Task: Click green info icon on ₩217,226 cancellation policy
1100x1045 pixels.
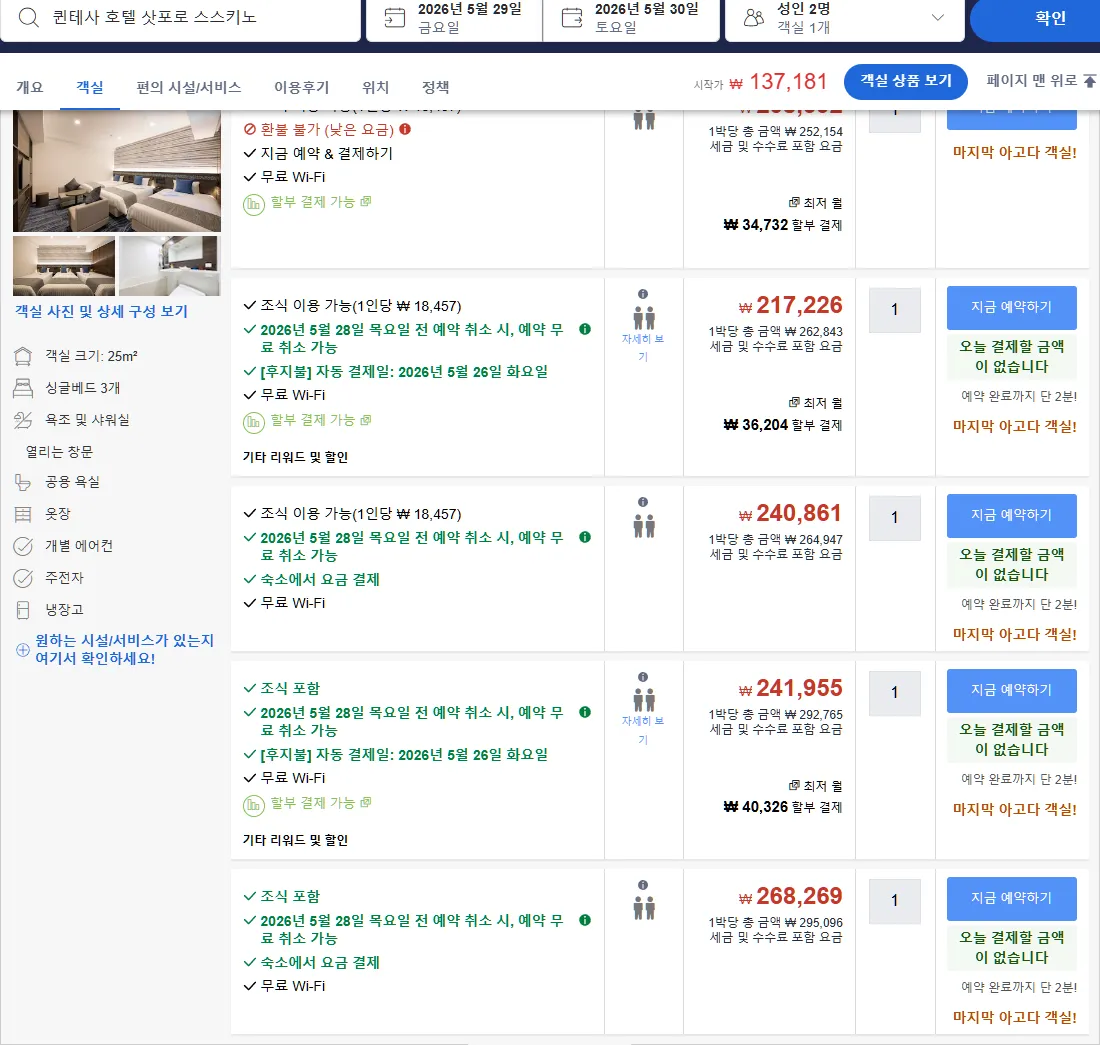Action: pos(585,329)
